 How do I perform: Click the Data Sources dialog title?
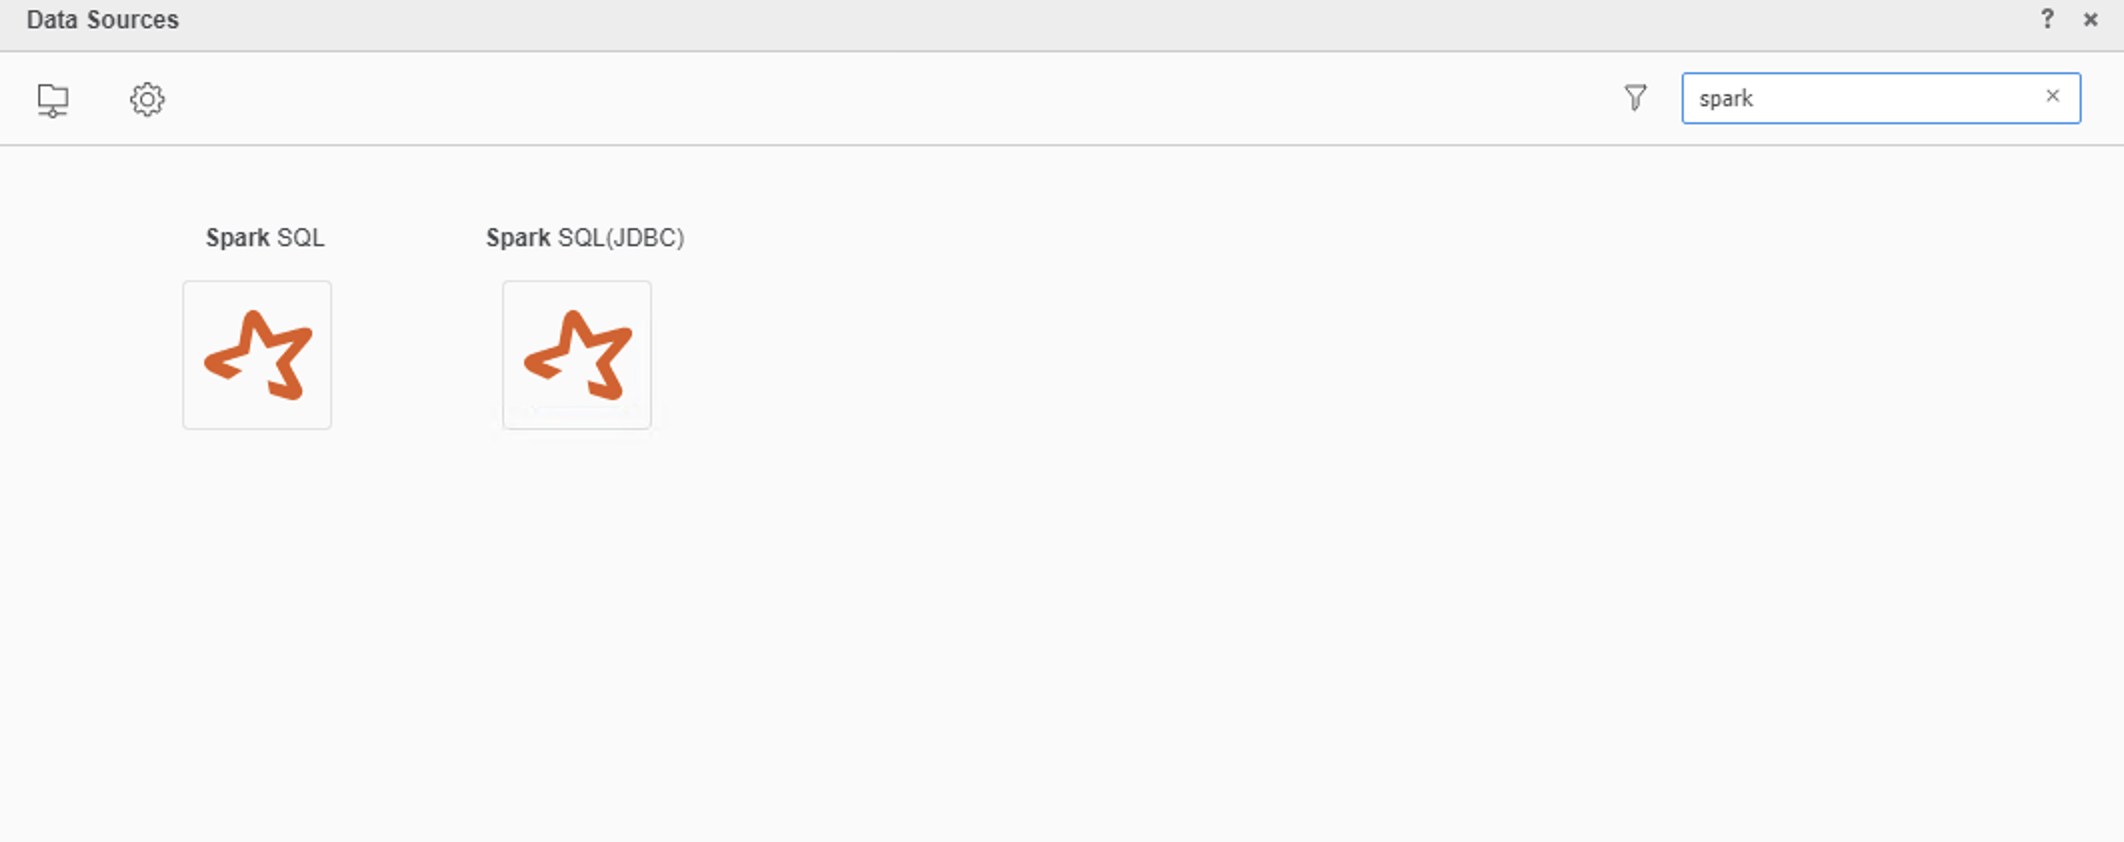103,20
